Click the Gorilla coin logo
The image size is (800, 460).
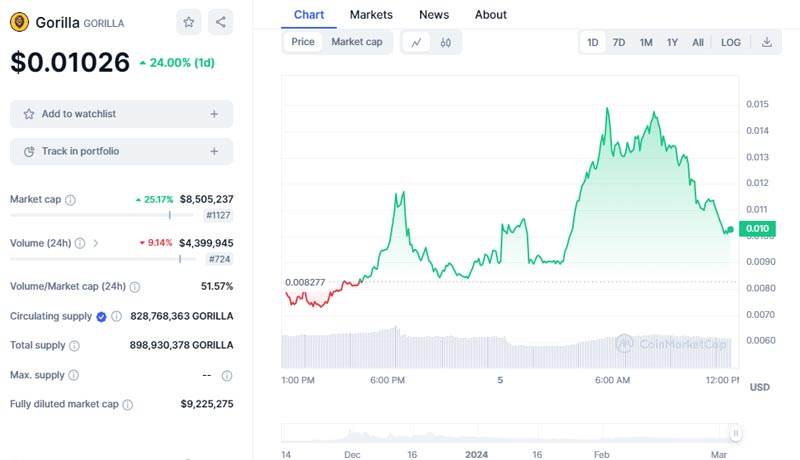19,22
